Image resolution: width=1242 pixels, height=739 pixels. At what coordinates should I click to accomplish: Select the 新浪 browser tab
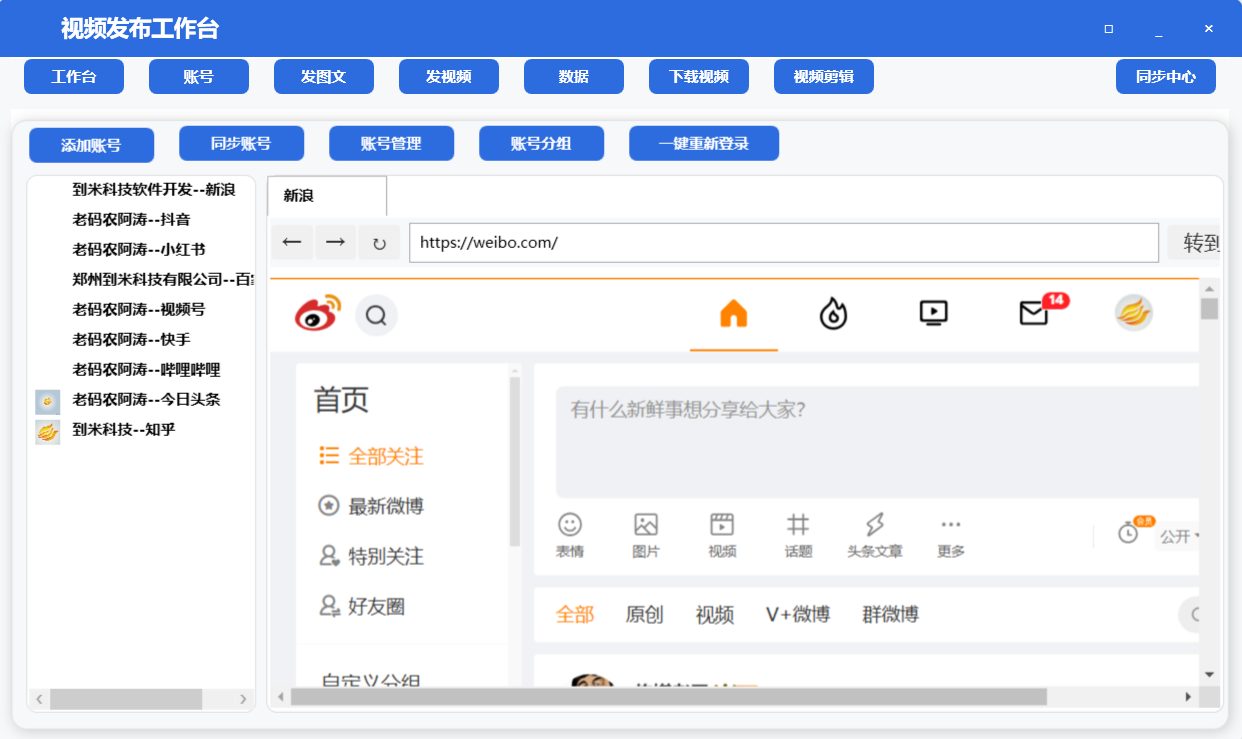click(327, 196)
